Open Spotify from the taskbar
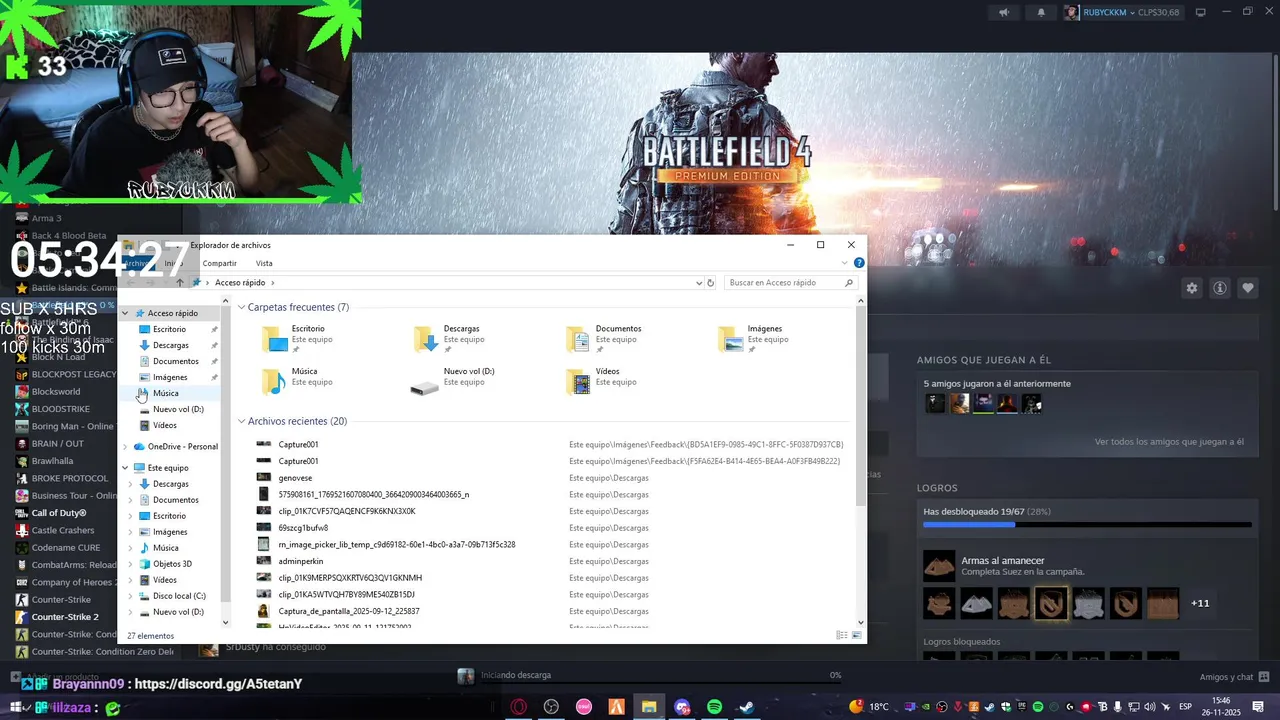This screenshot has height=720, width=1280. [714, 707]
